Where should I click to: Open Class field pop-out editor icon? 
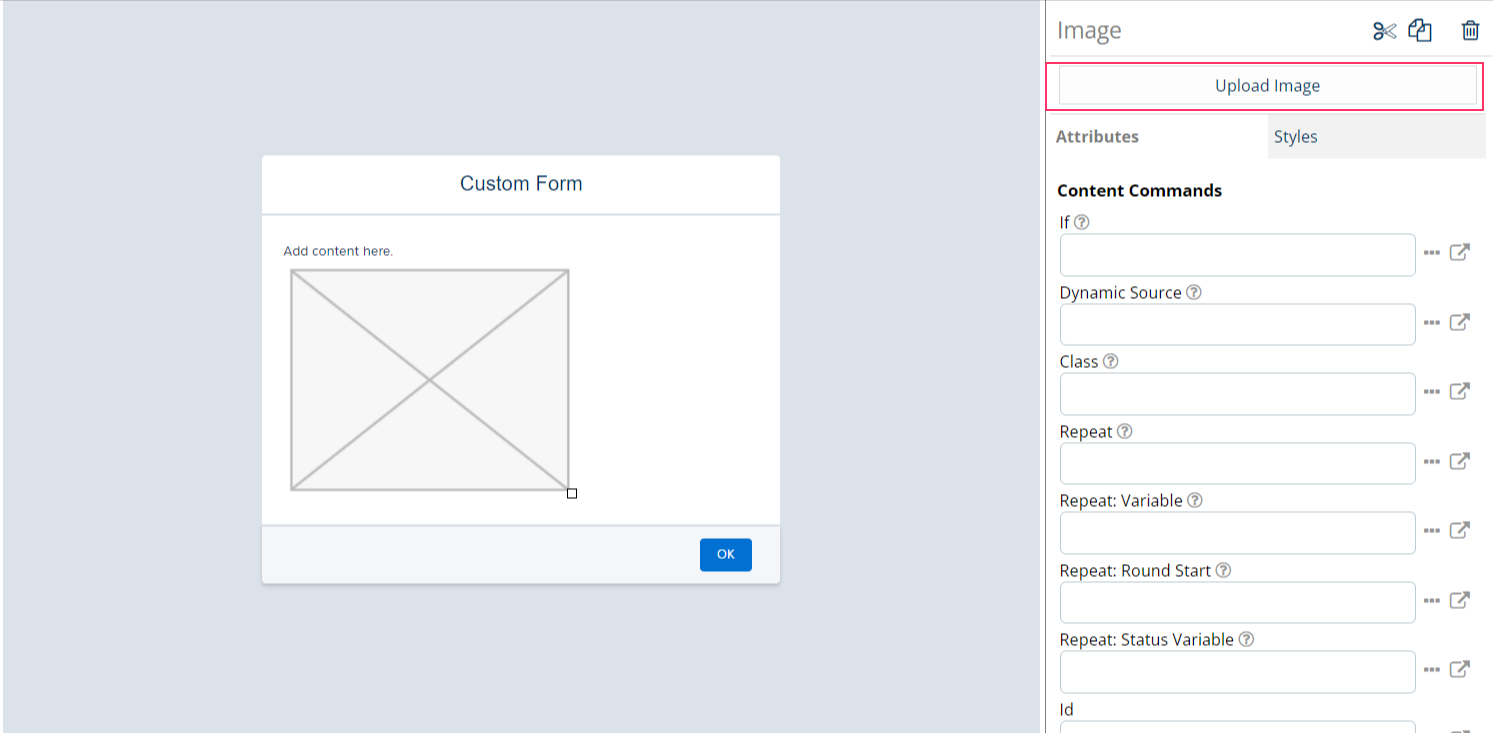click(x=1460, y=392)
